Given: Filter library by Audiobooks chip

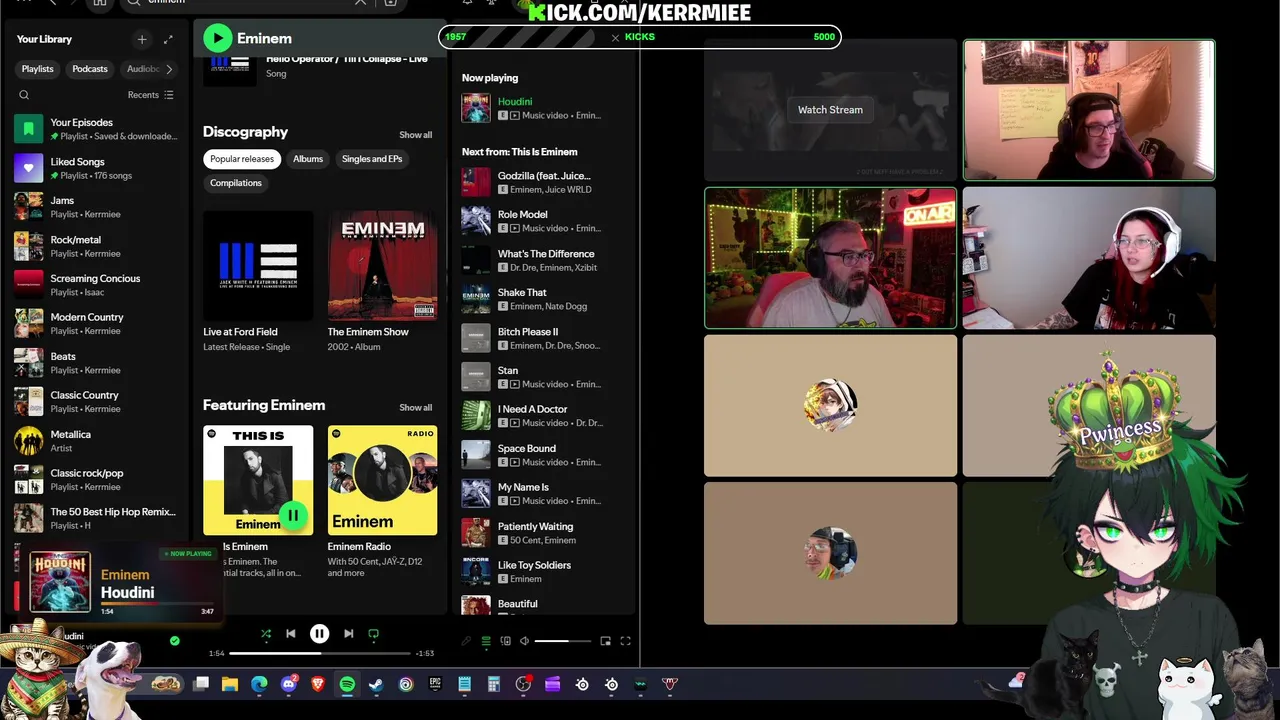Looking at the screenshot, I should point(141,69).
